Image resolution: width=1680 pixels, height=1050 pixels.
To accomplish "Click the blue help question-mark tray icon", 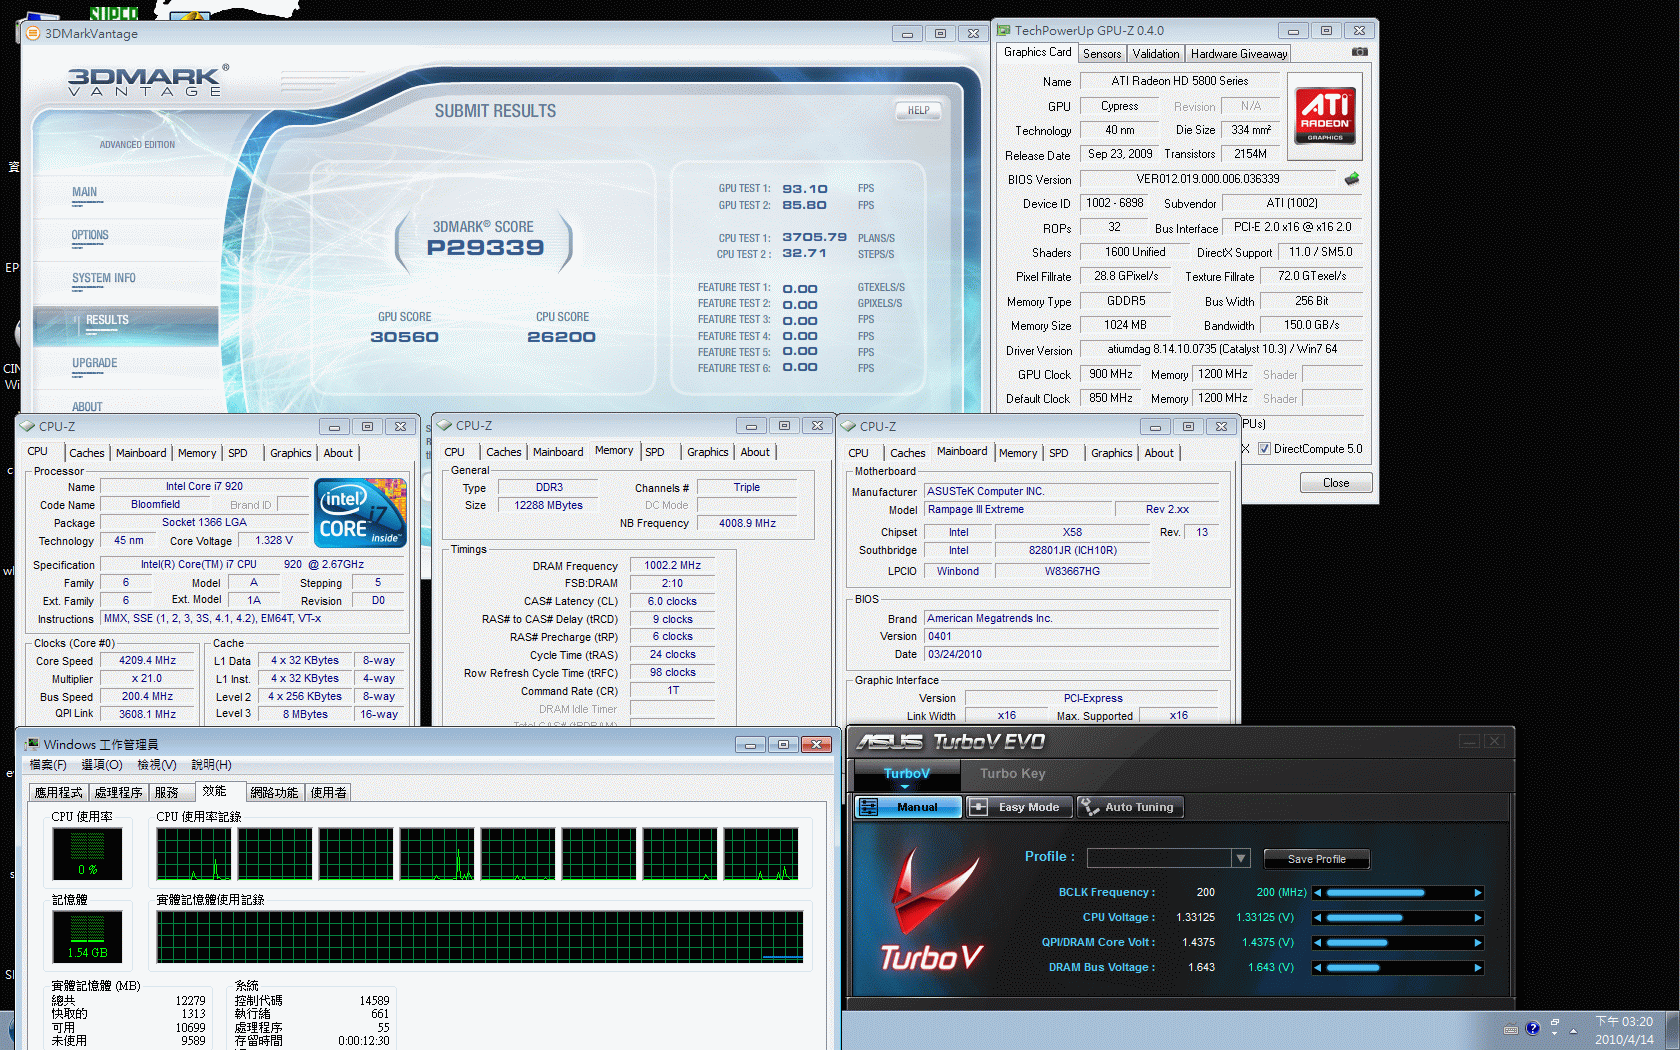I will [1533, 1028].
